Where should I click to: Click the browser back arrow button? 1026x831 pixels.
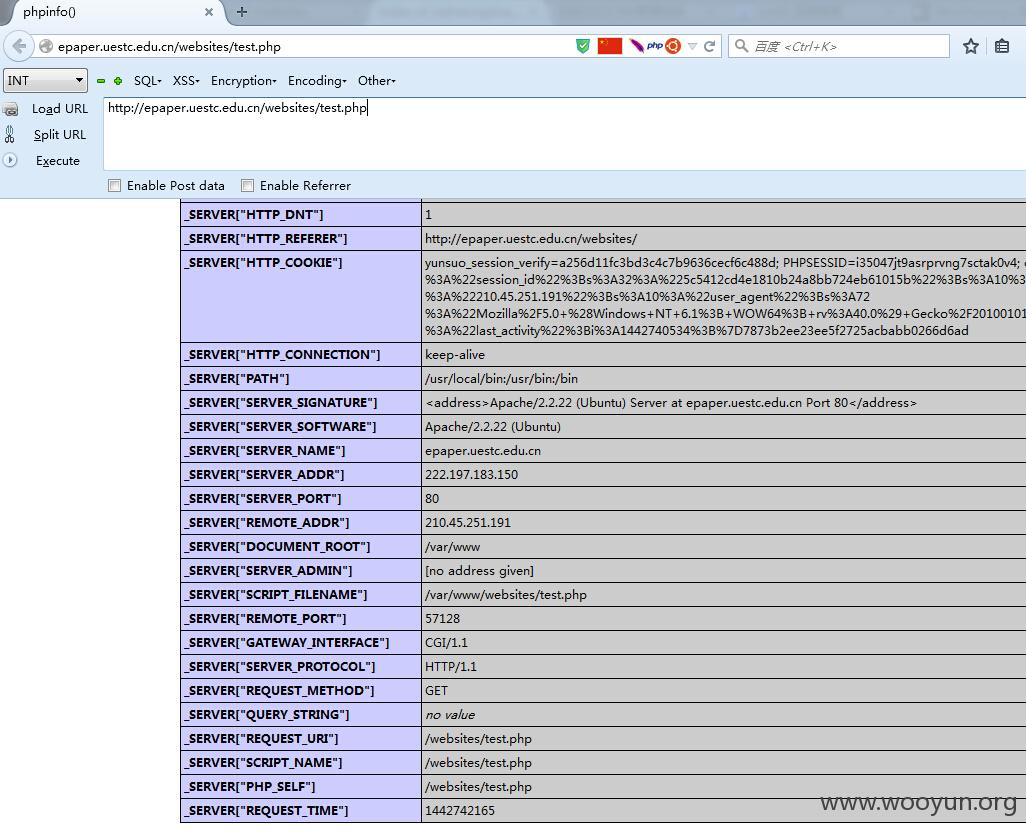[x=19, y=46]
